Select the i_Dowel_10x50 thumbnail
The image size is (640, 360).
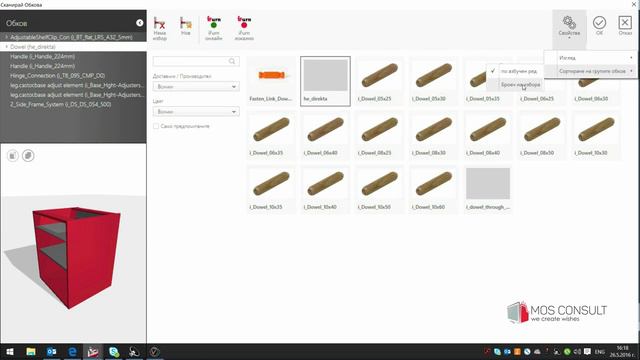(380, 190)
